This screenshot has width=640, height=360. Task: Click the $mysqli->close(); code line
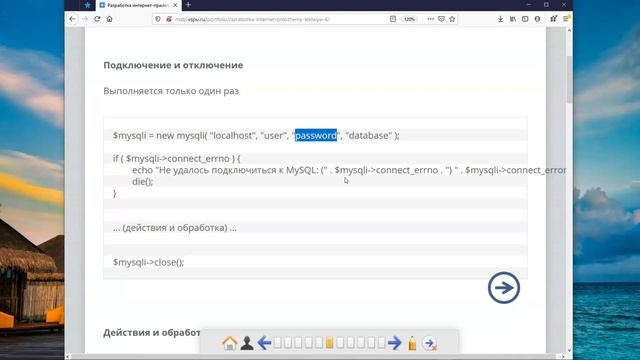[149, 262]
